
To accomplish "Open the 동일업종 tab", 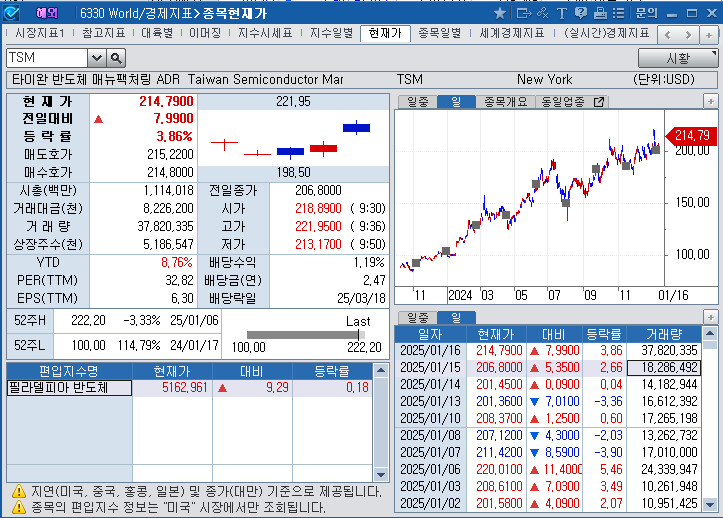I will point(563,102).
